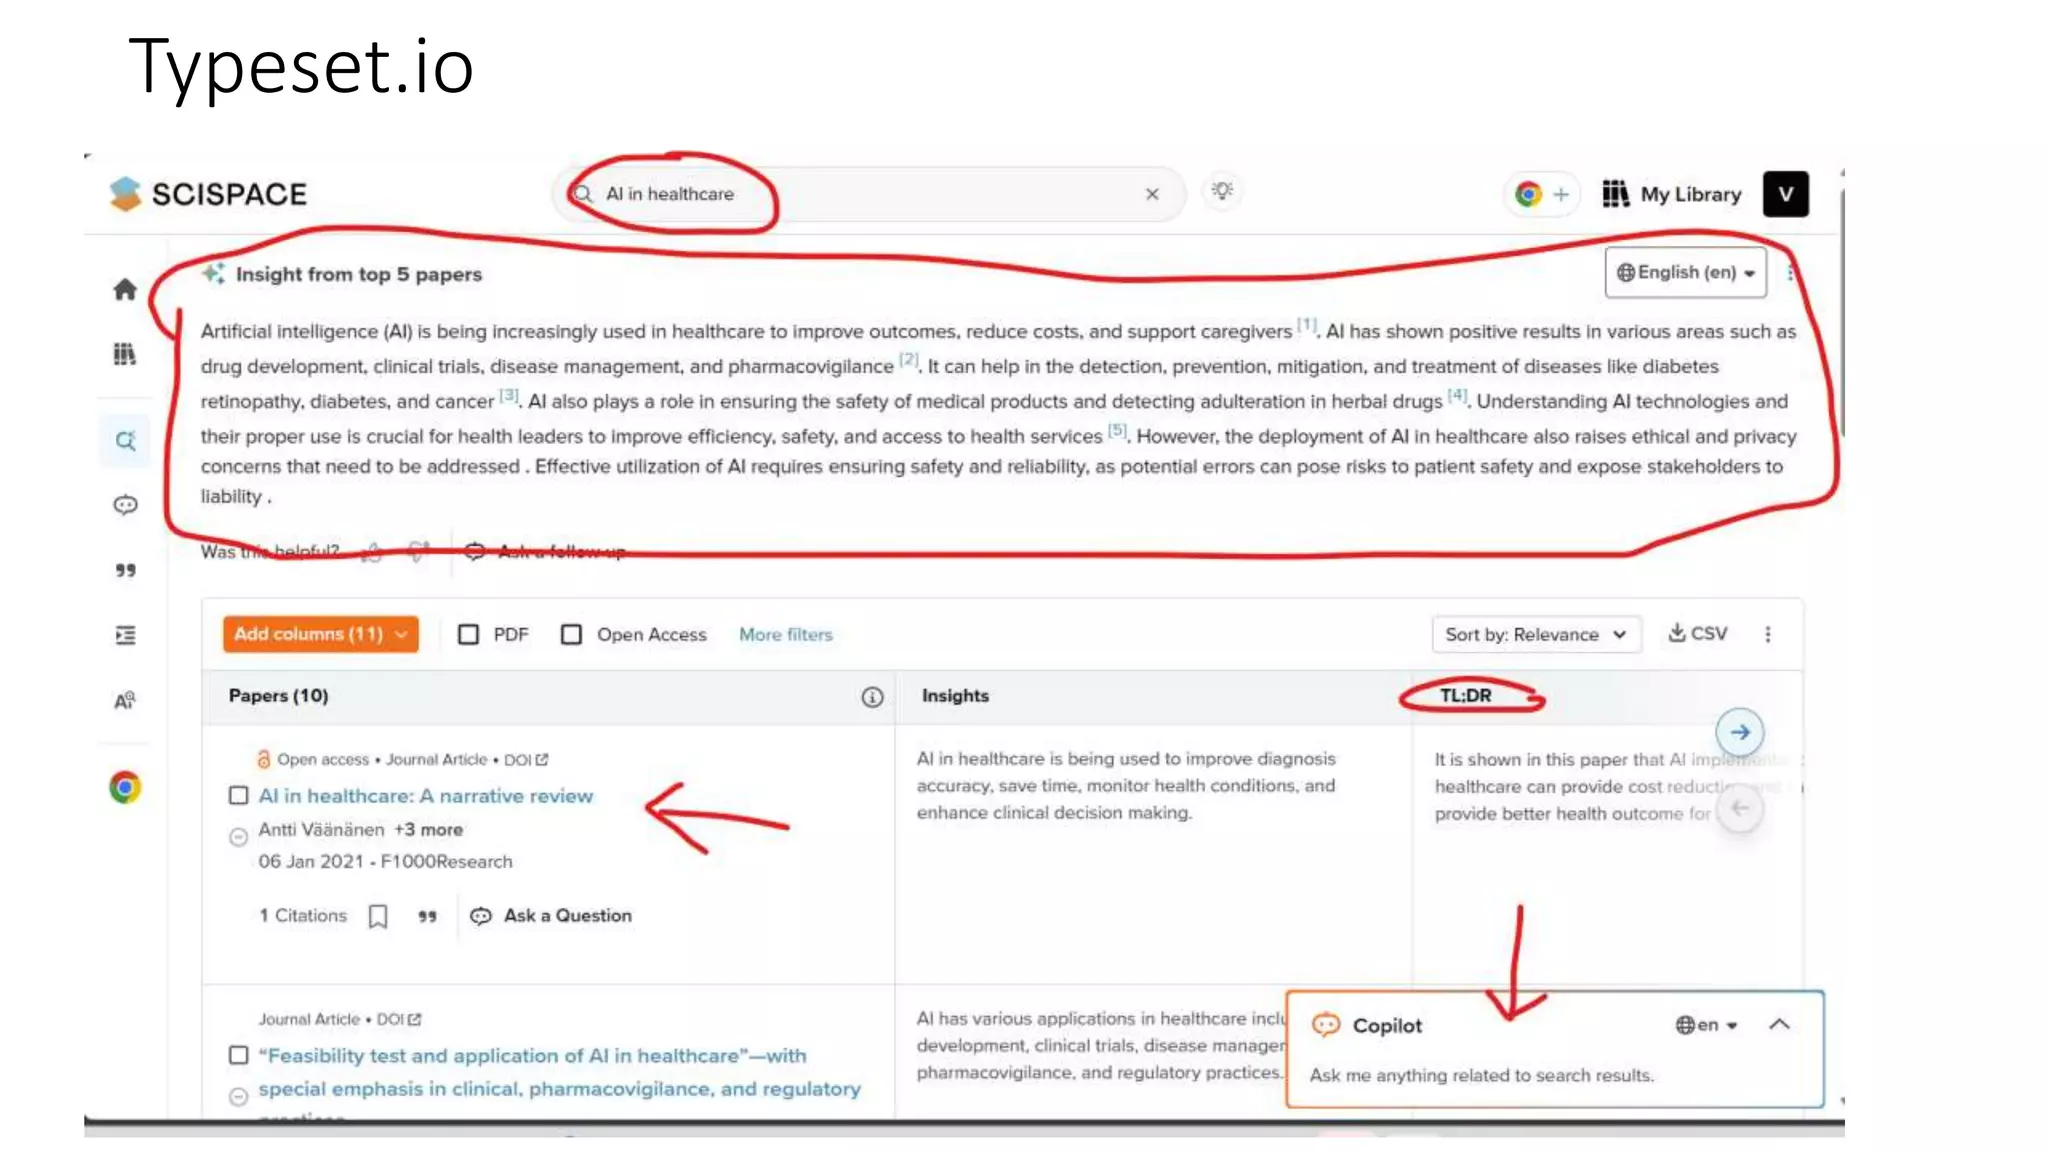Open the DOI link of first paper
The height and width of the screenshot is (1152, 2048).
pos(526,760)
